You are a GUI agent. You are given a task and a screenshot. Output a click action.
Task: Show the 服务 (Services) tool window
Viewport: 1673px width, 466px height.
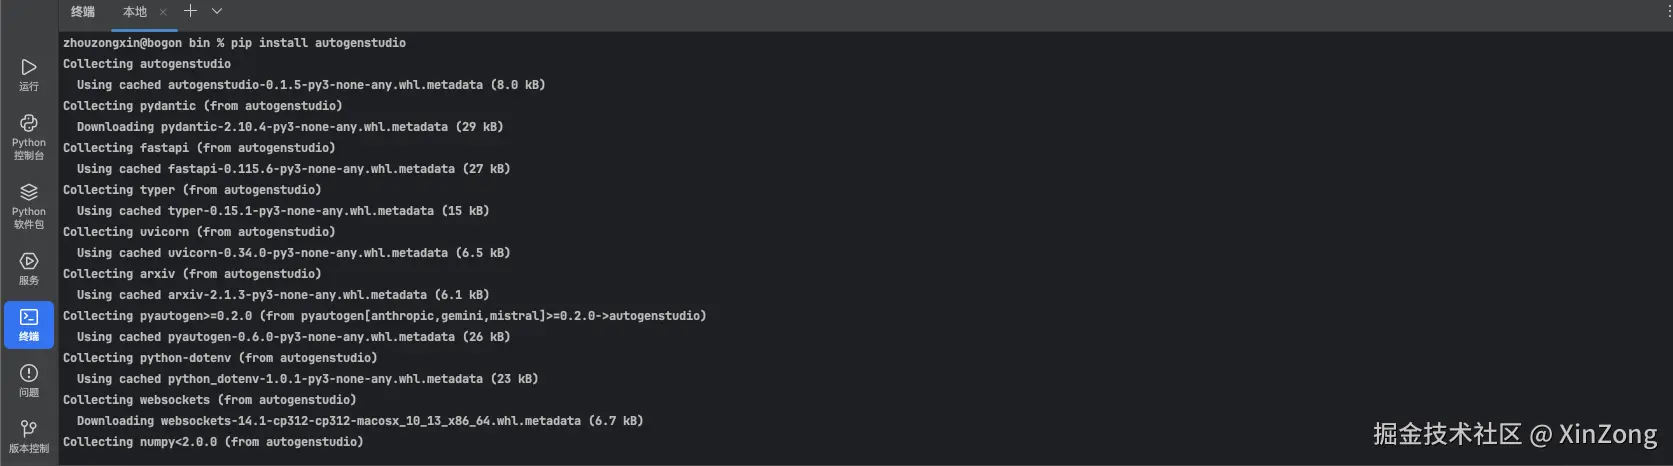point(29,268)
